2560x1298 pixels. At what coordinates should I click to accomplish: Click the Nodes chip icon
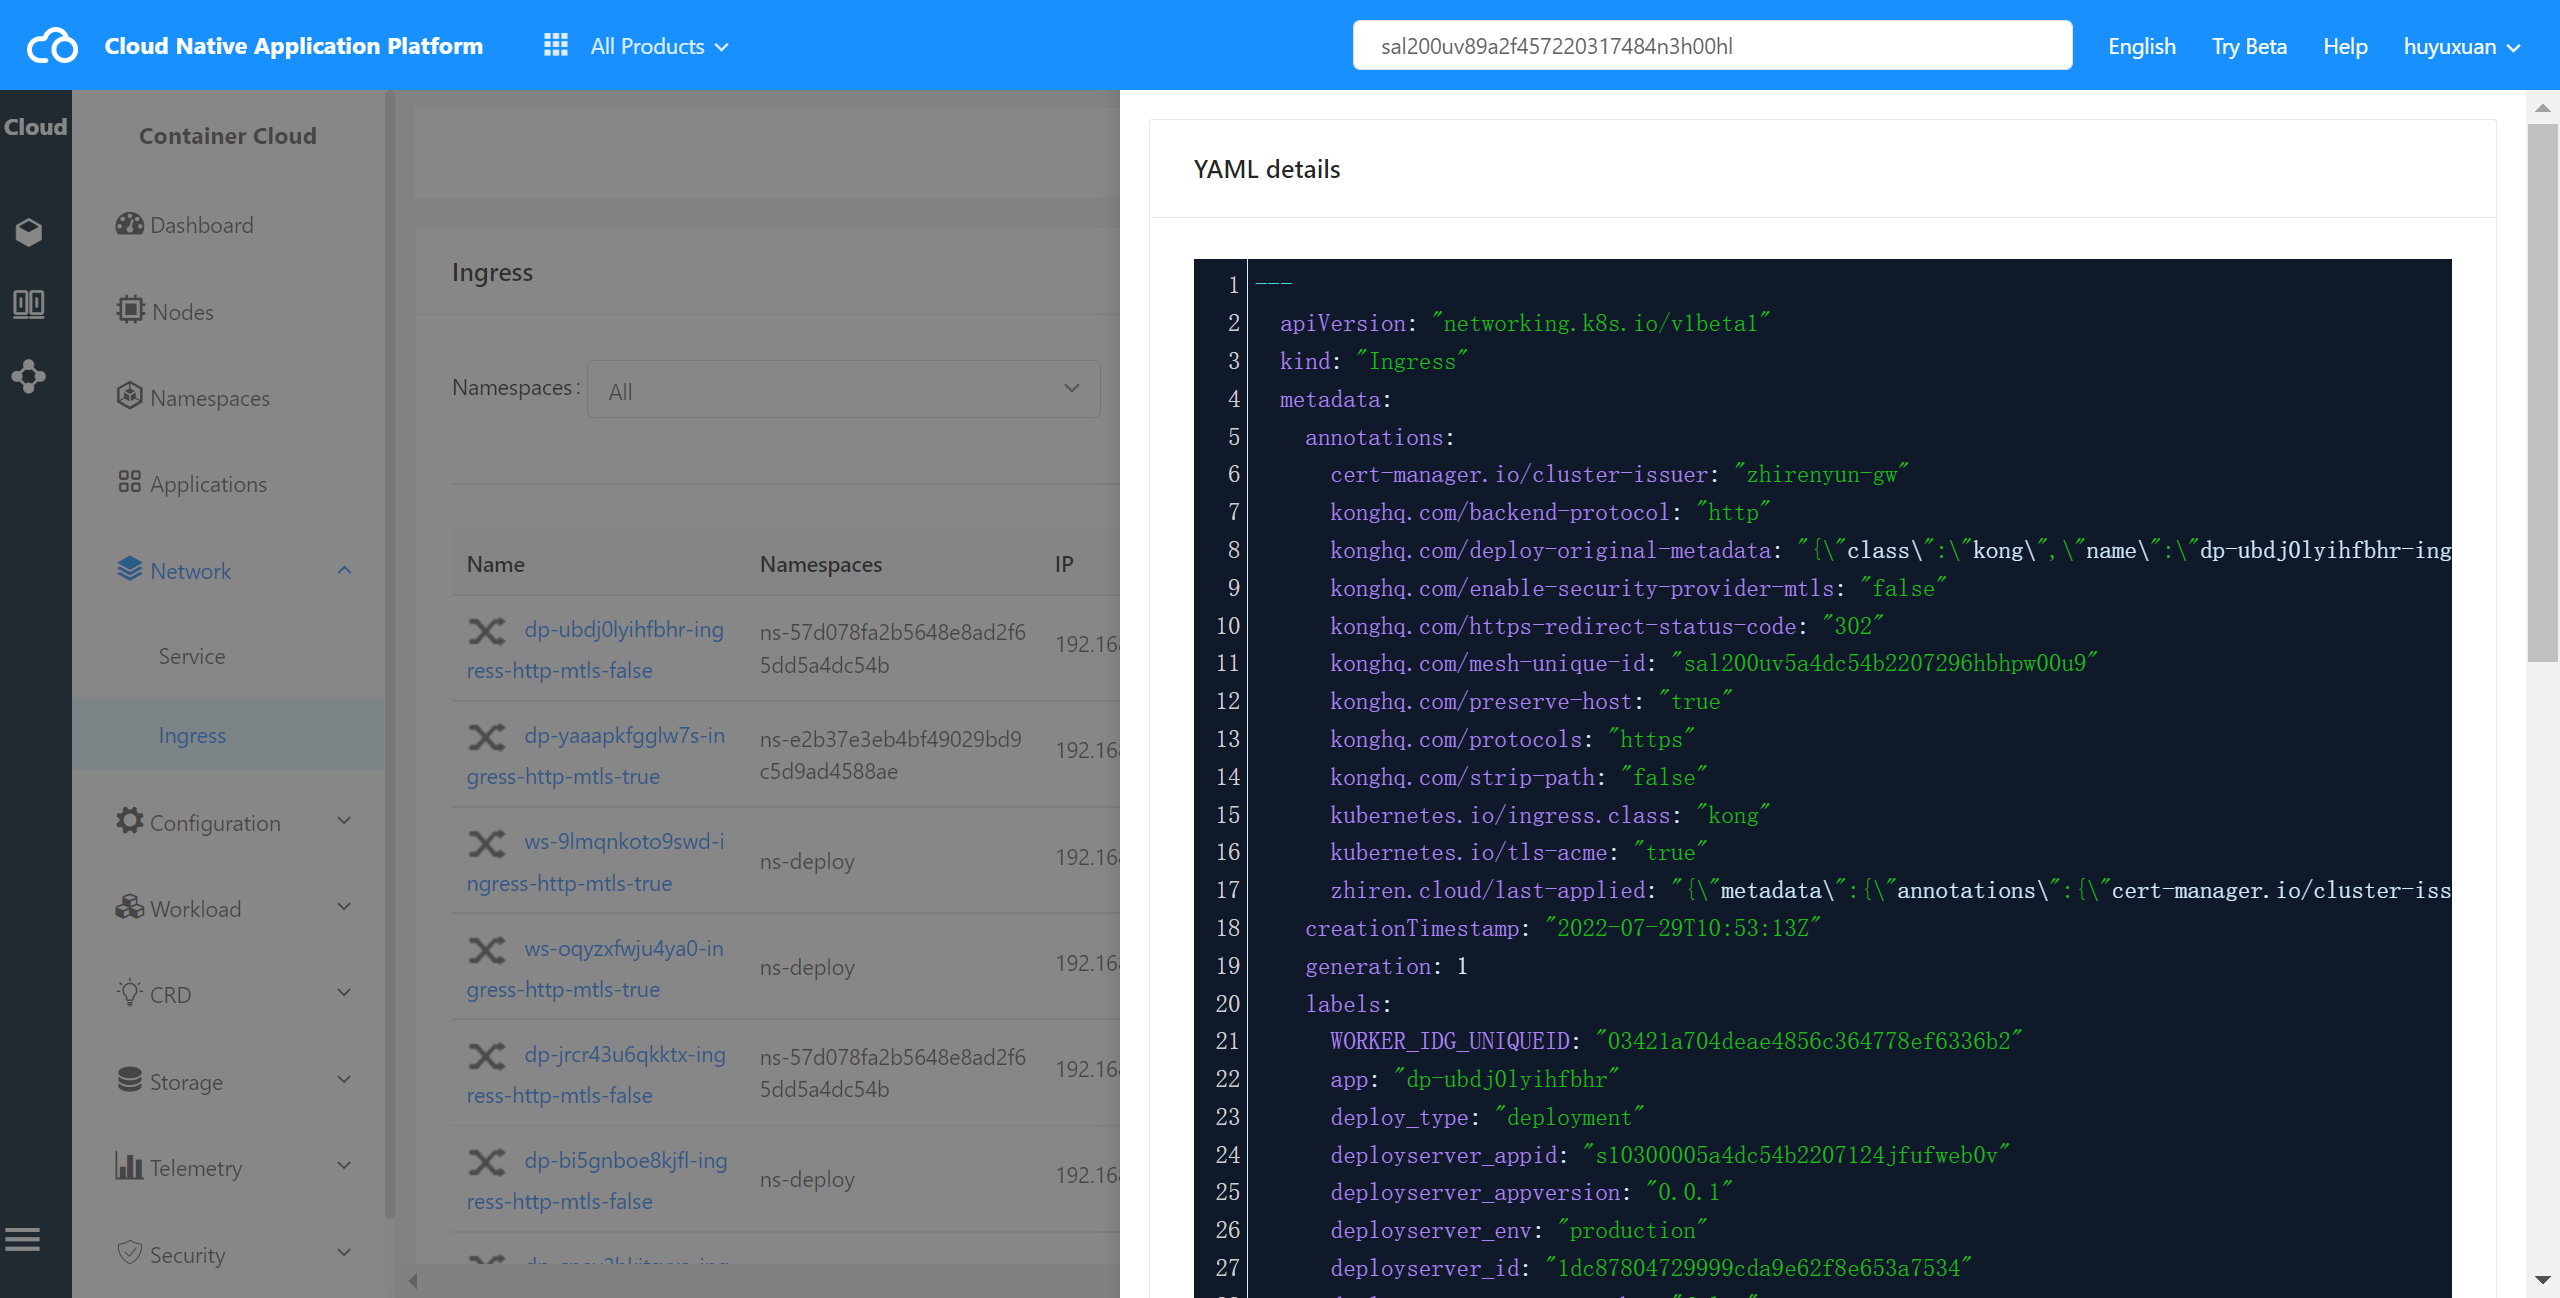(130, 310)
